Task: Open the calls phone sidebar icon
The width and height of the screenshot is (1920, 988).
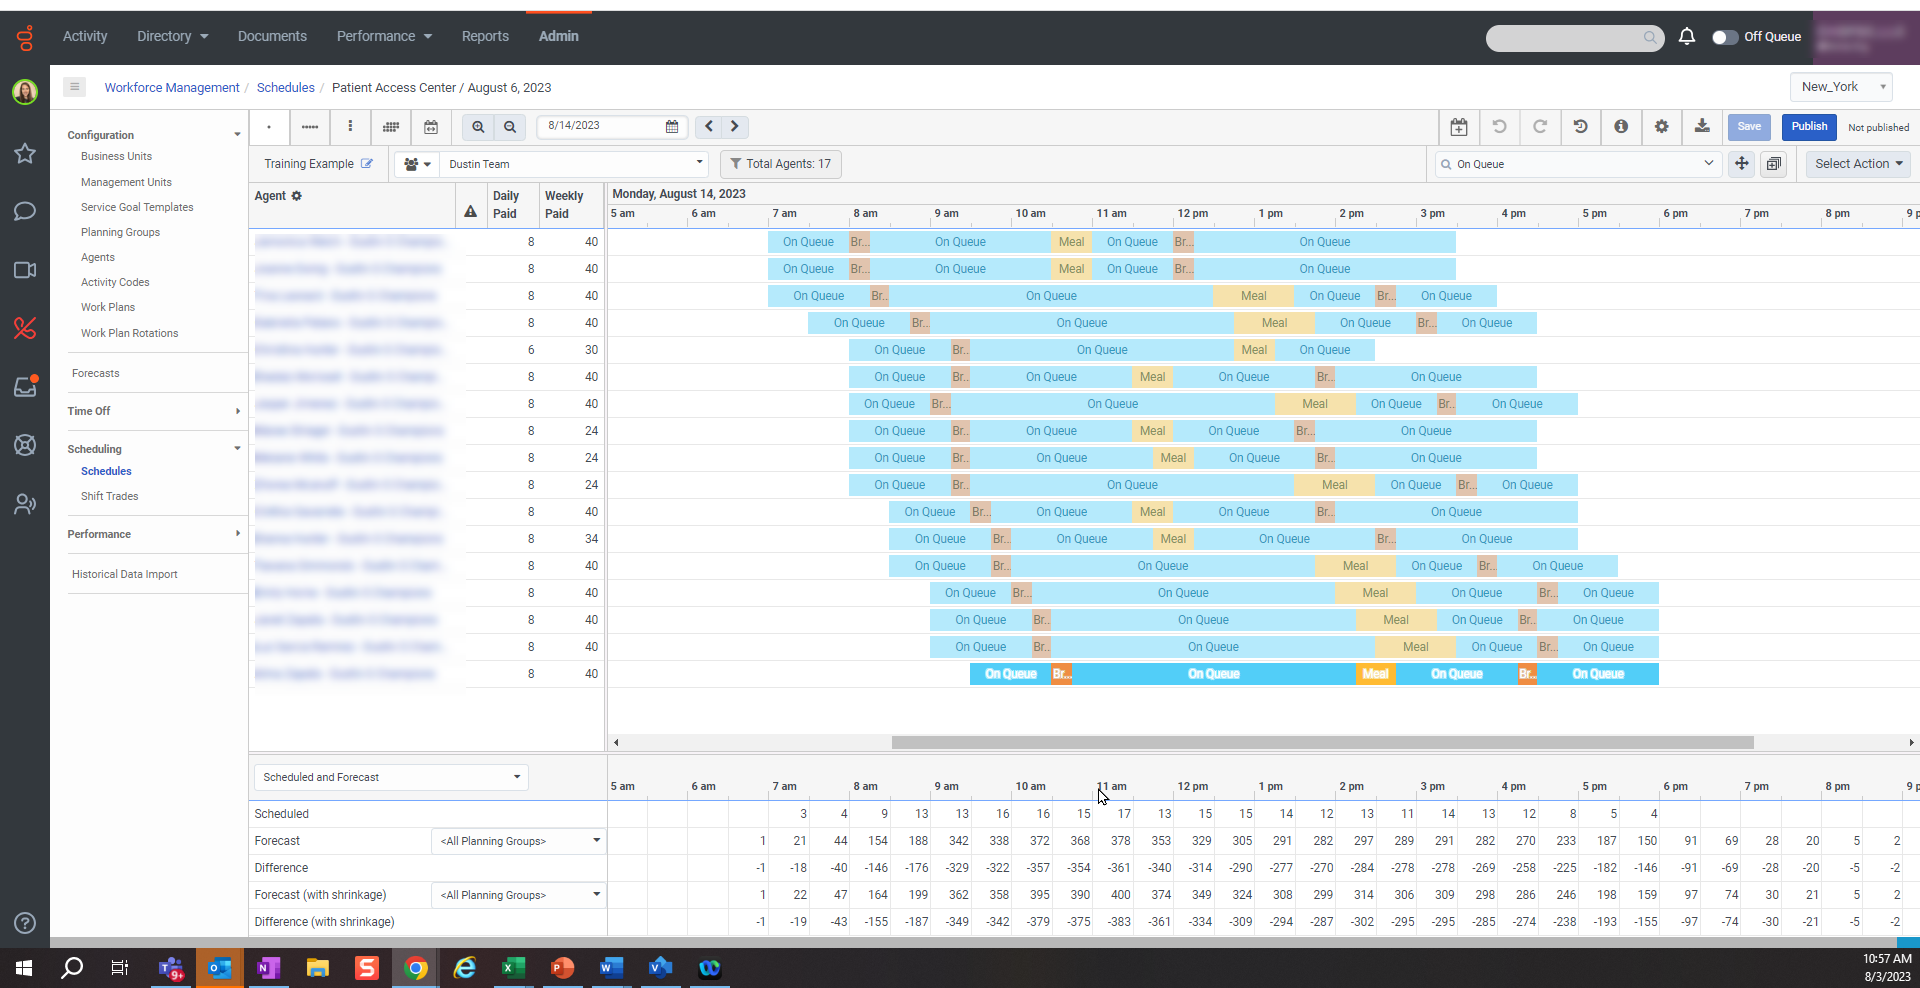Action: click(25, 328)
